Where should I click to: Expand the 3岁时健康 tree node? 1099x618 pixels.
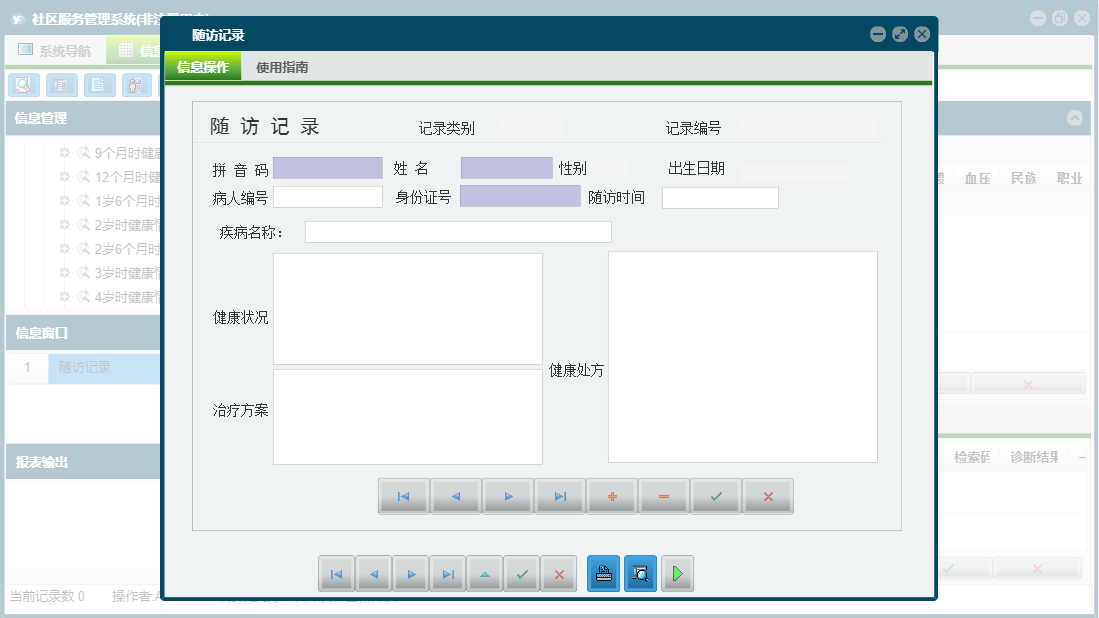click(x=64, y=272)
